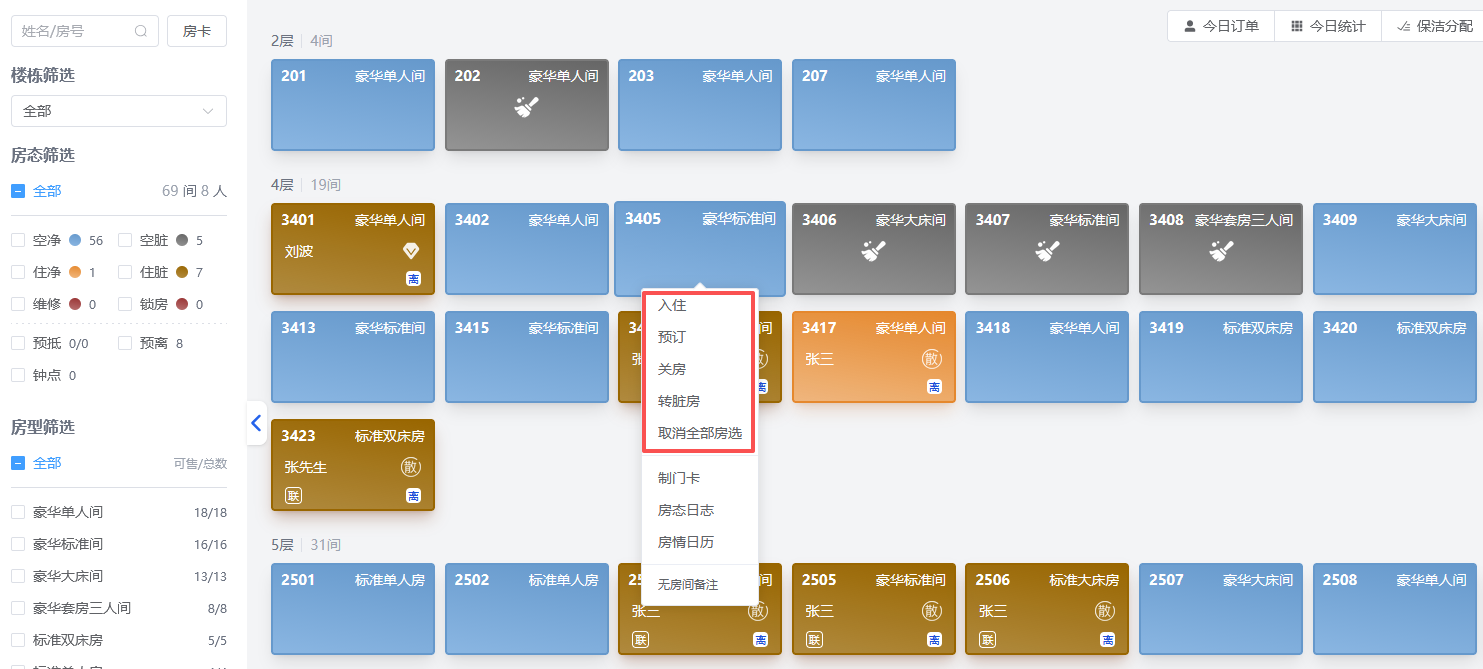The image size is (1483, 669).
Task: Check the 预抵 filter
Action: click(18, 343)
